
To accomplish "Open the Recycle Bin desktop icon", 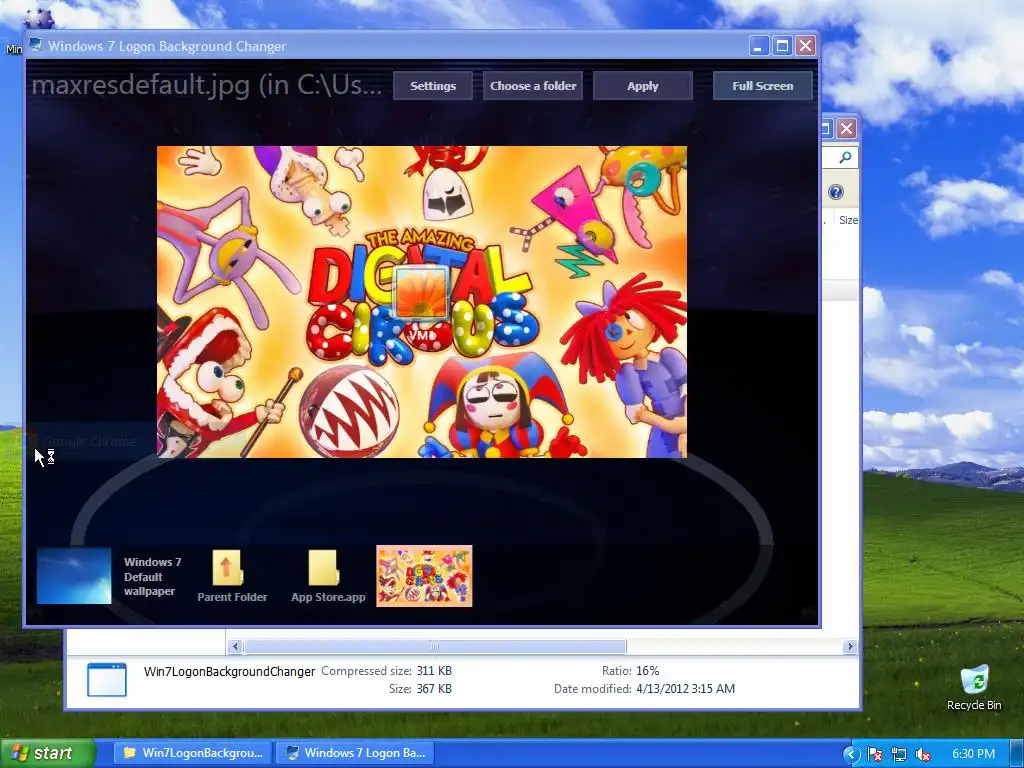I will (974, 687).
